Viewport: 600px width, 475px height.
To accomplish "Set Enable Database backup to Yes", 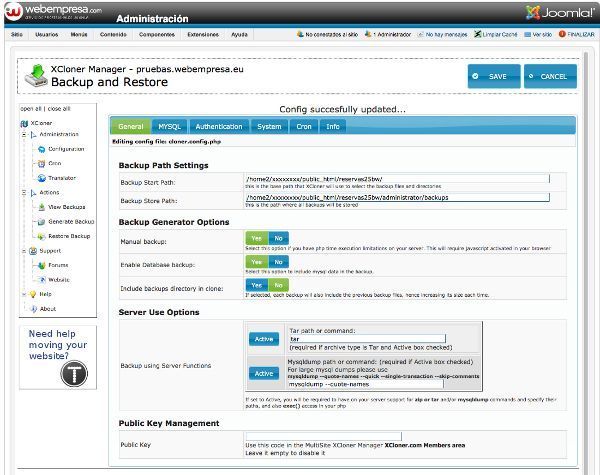I will pyautogui.click(x=256, y=262).
